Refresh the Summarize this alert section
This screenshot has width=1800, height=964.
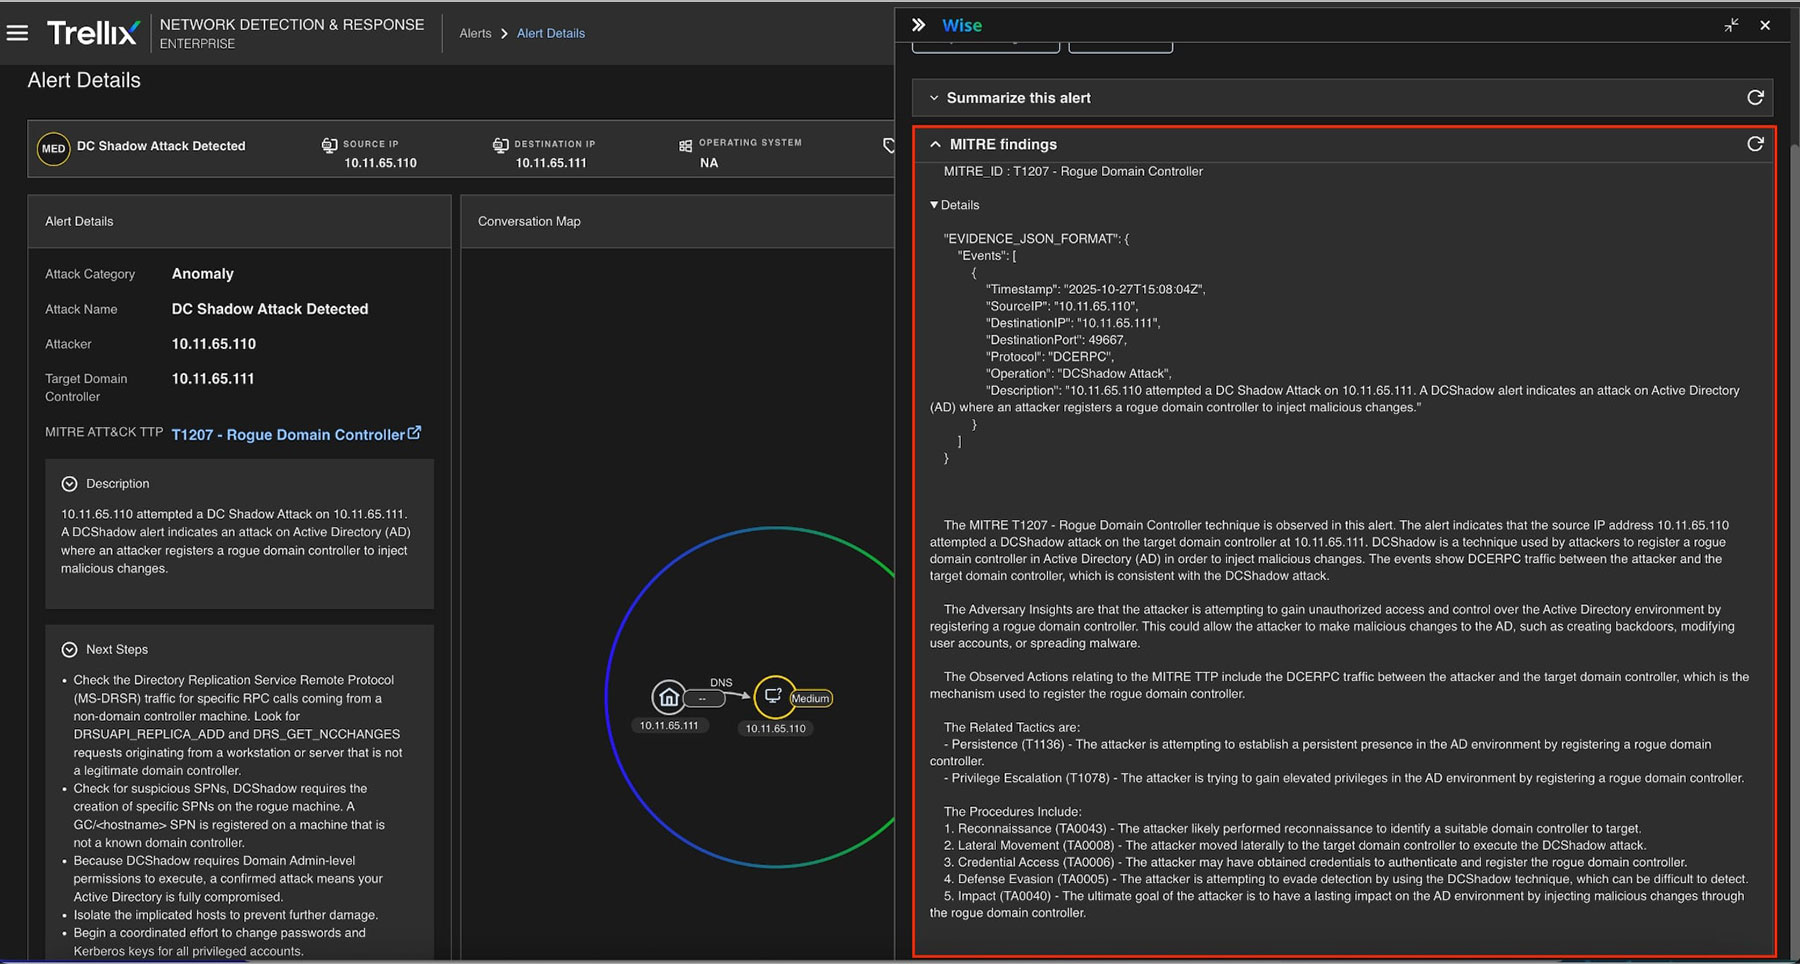[1754, 97]
